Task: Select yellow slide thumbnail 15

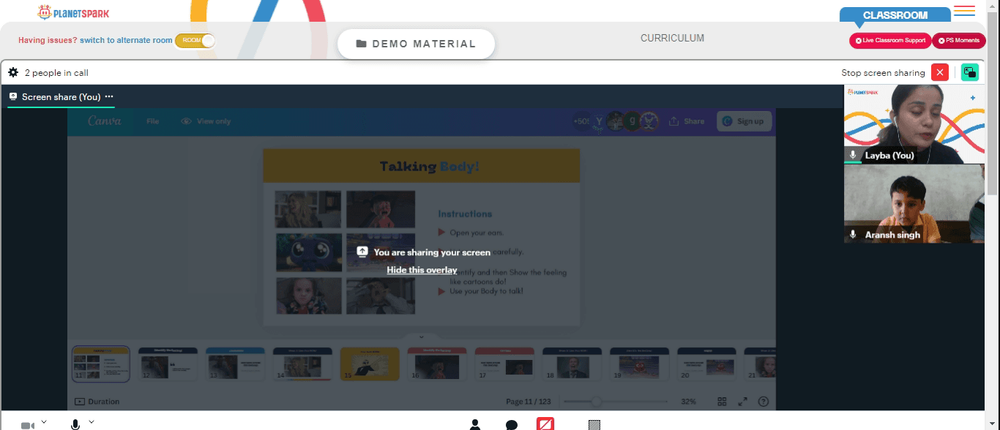Action: (x=370, y=364)
